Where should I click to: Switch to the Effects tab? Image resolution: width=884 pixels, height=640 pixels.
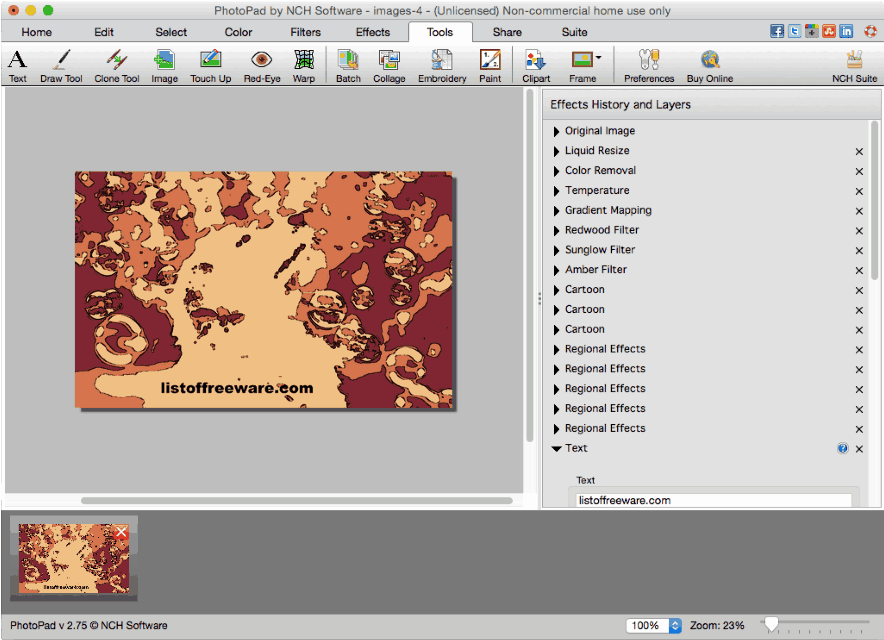[x=372, y=31]
